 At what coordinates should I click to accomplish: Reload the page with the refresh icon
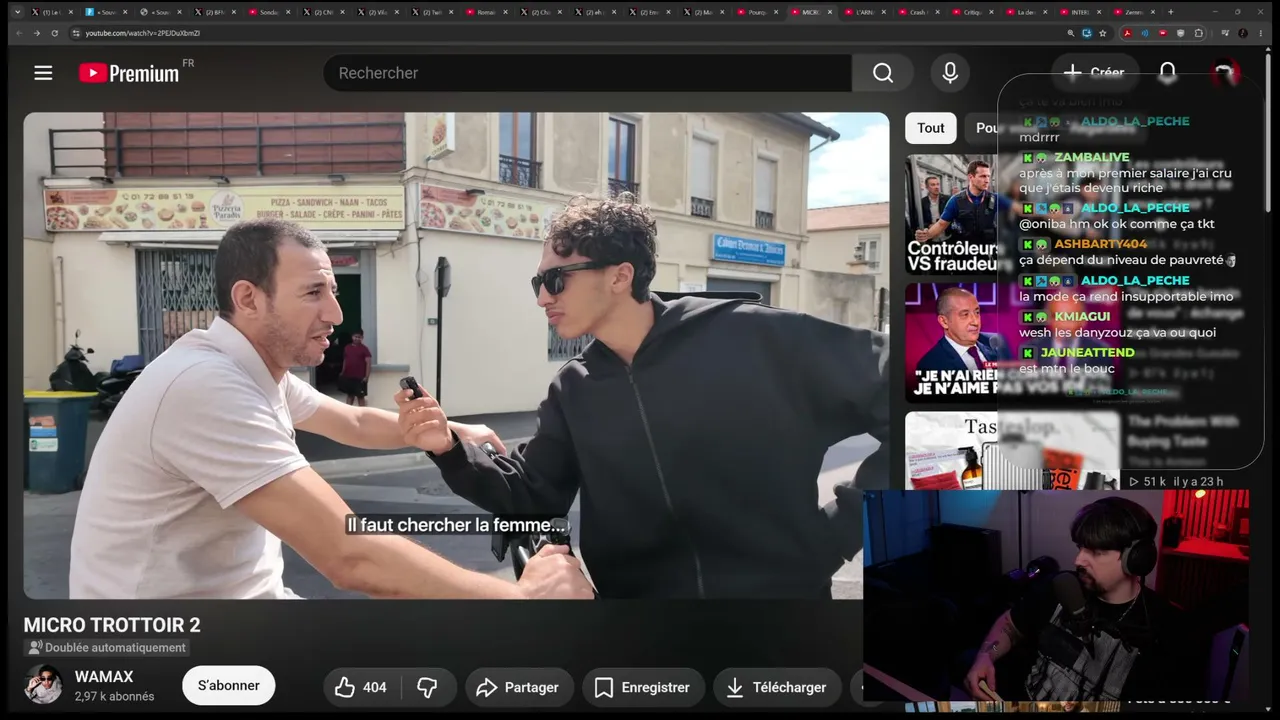pos(55,33)
